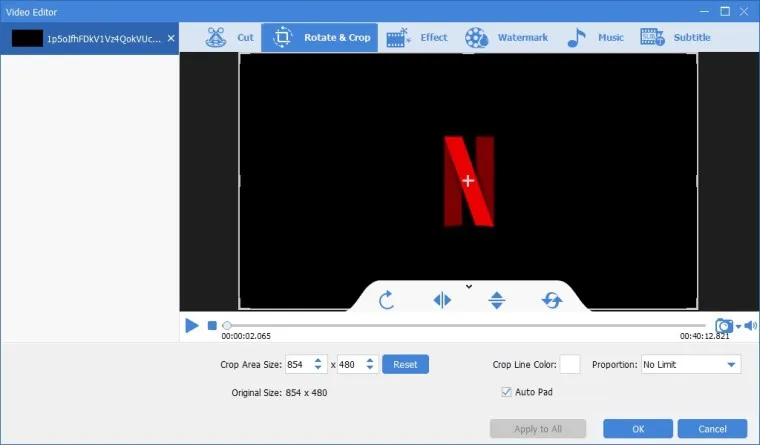The image size is (760, 445).
Task: Click the Cancel button
Action: pos(712,429)
